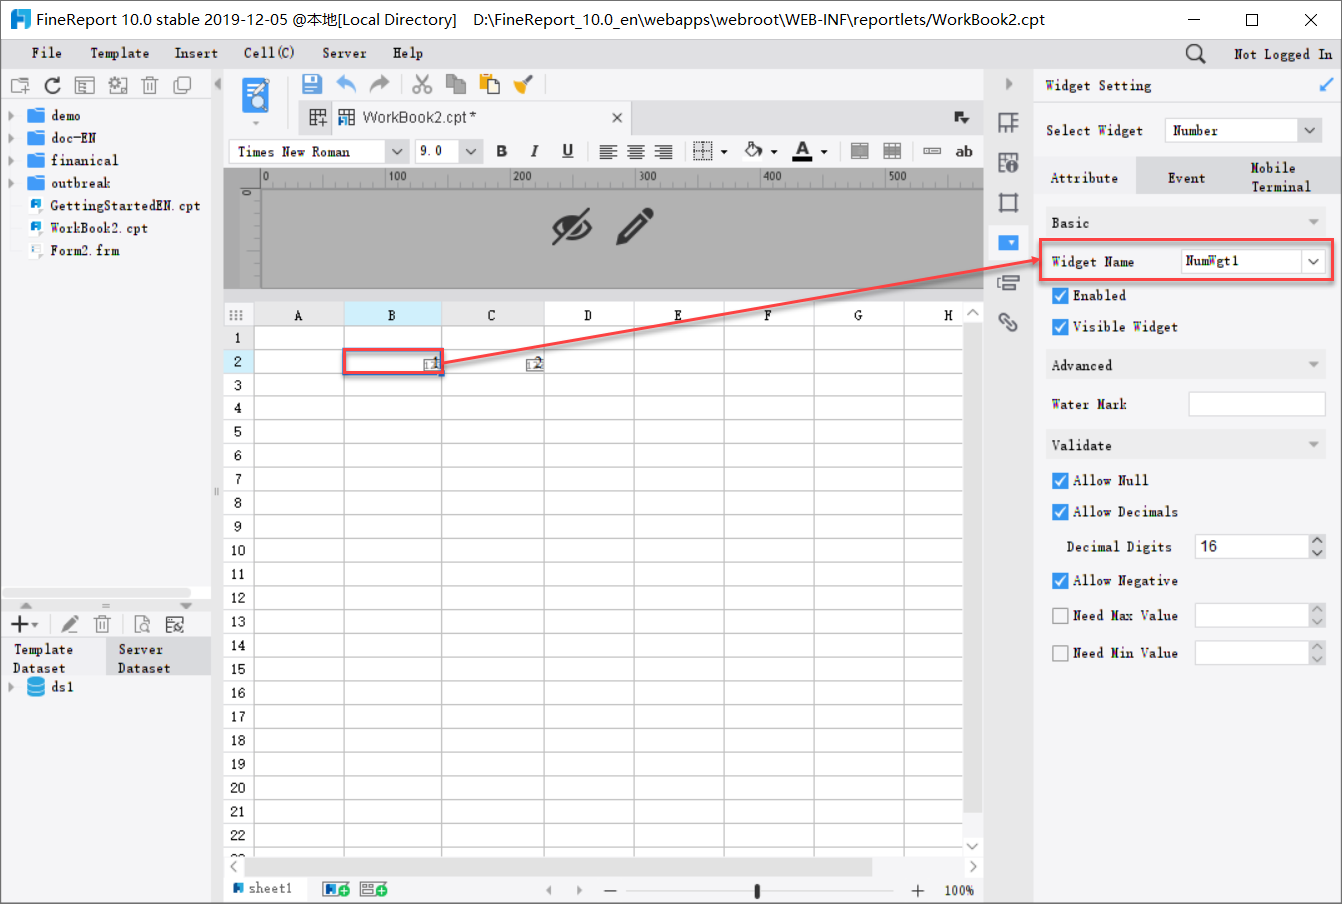Select the Cut tool in the toolbar
Viewport: 1342px width, 904px height.
[421, 84]
